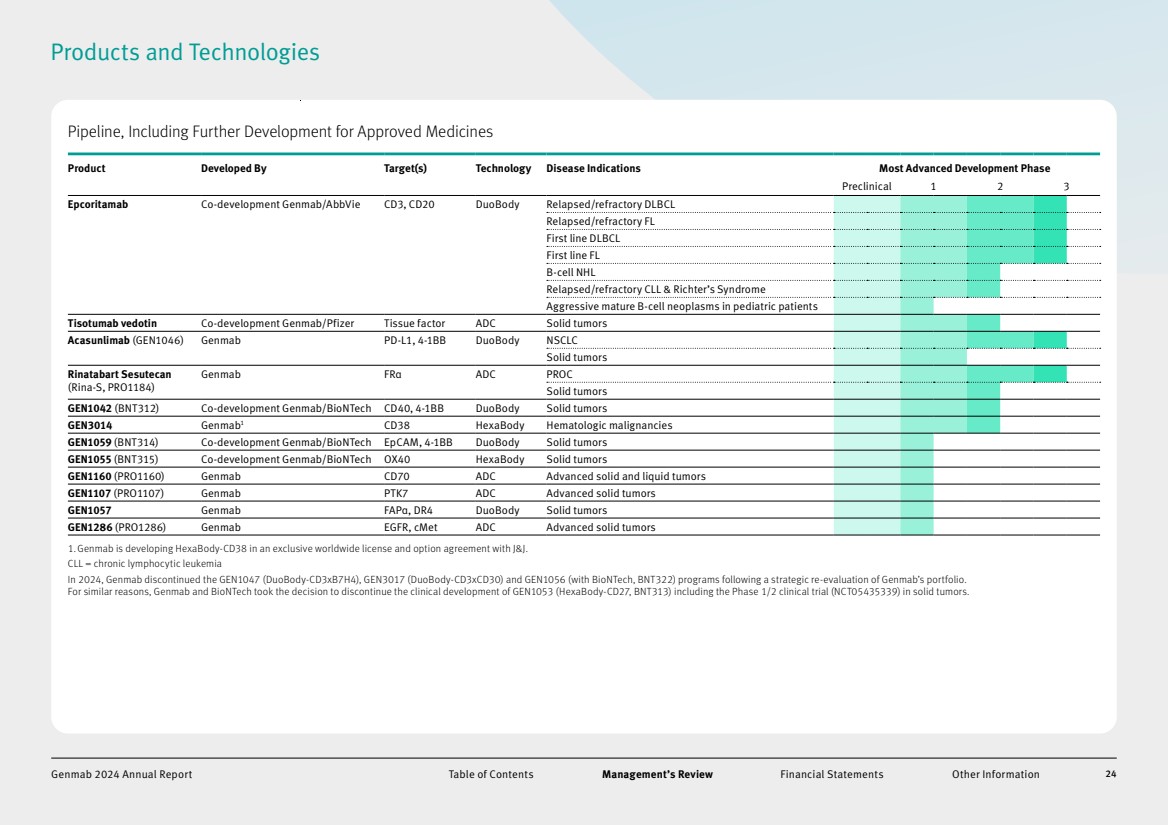Navigate to Other Information section
This screenshot has height=825, width=1168.
(x=995, y=774)
